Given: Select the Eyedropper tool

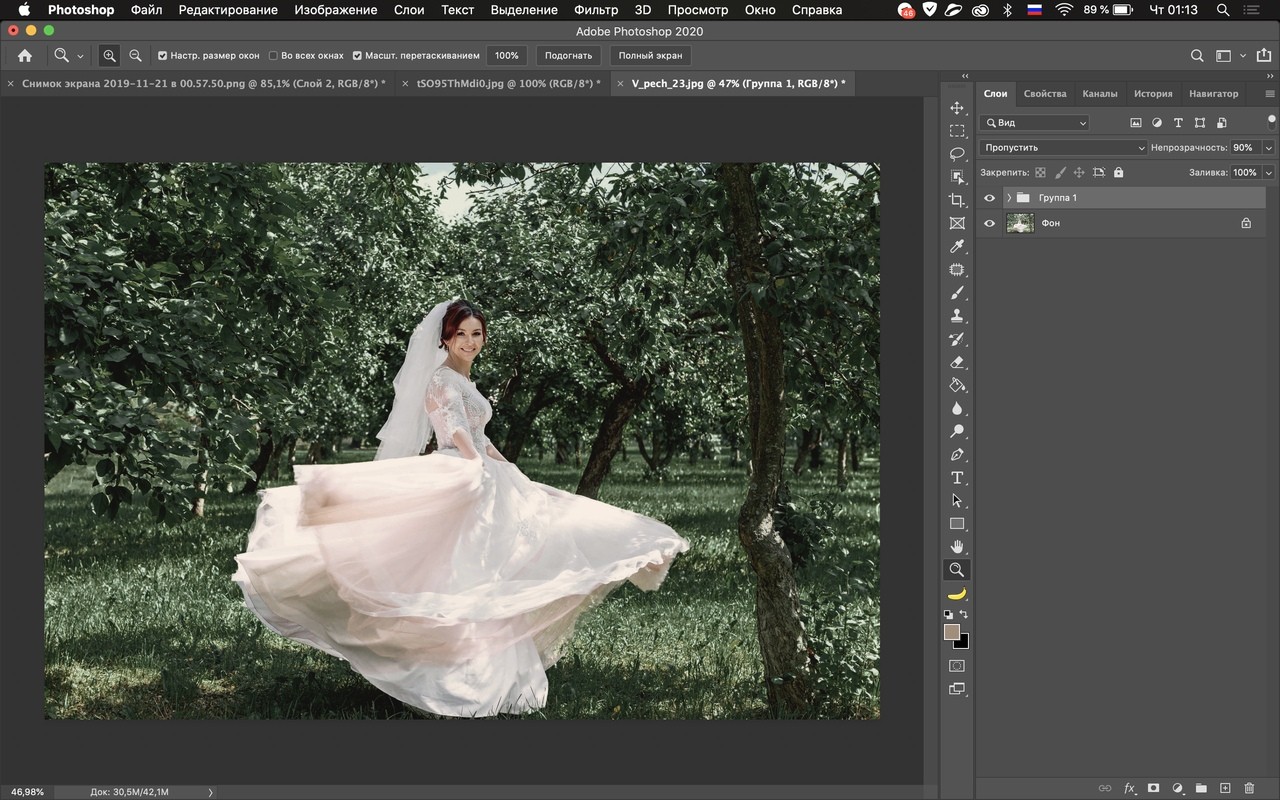Looking at the screenshot, I should point(957,246).
